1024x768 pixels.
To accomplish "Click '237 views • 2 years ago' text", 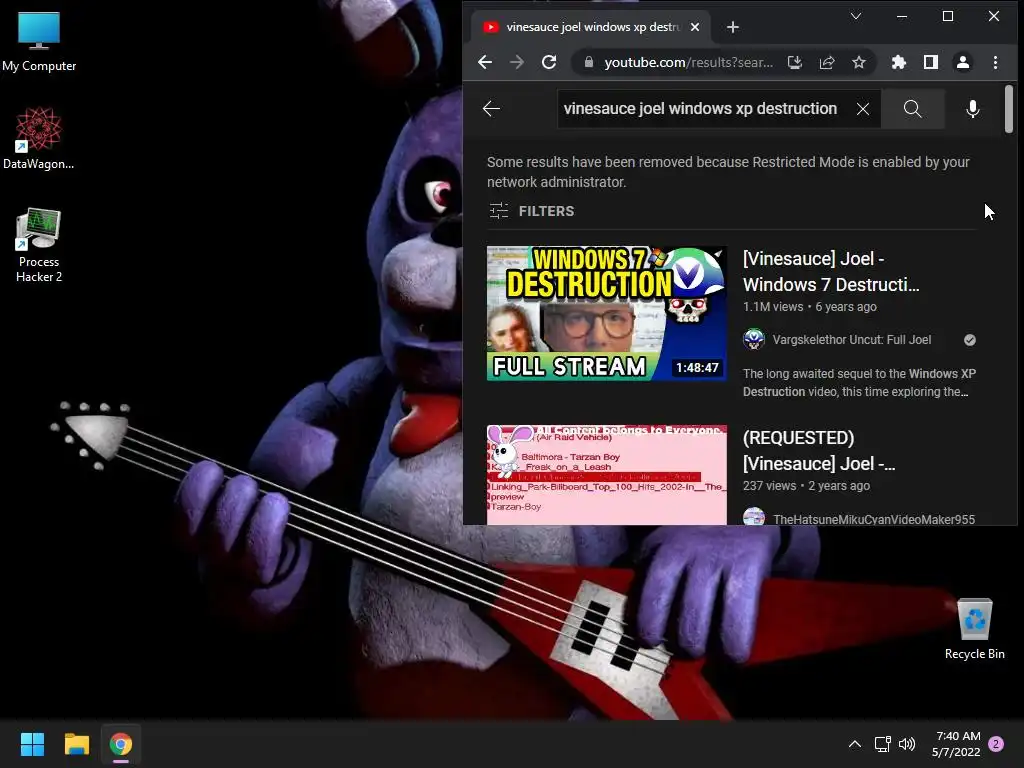I will tap(807, 485).
